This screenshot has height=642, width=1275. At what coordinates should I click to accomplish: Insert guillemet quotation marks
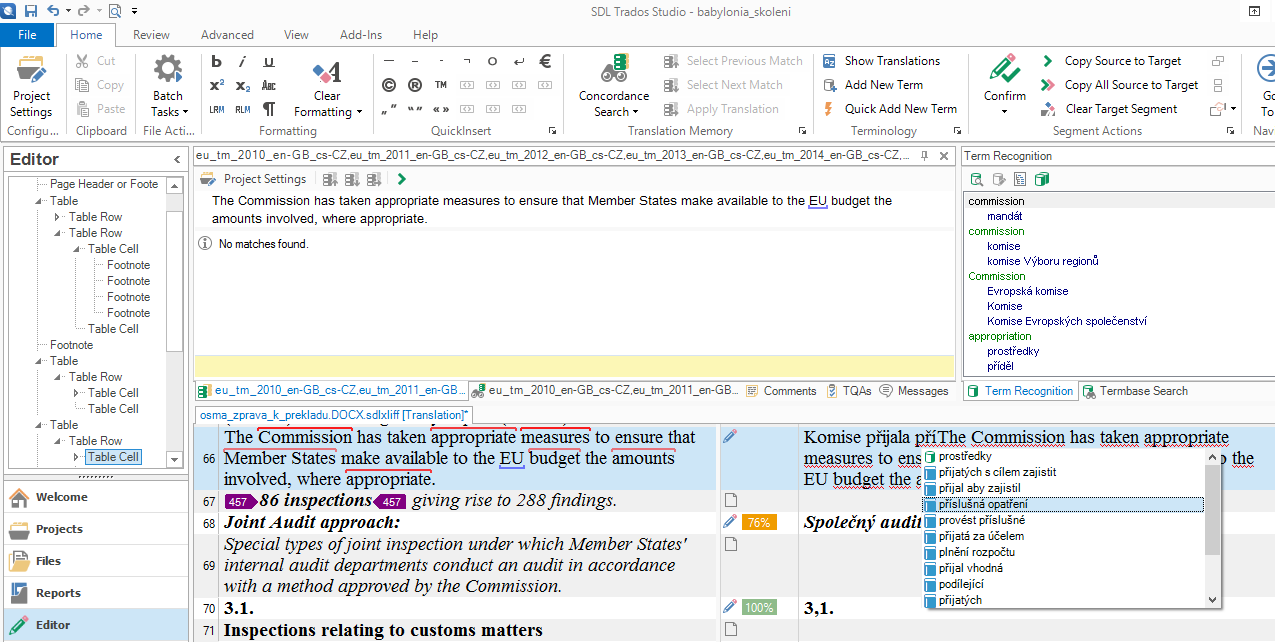point(441,109)
